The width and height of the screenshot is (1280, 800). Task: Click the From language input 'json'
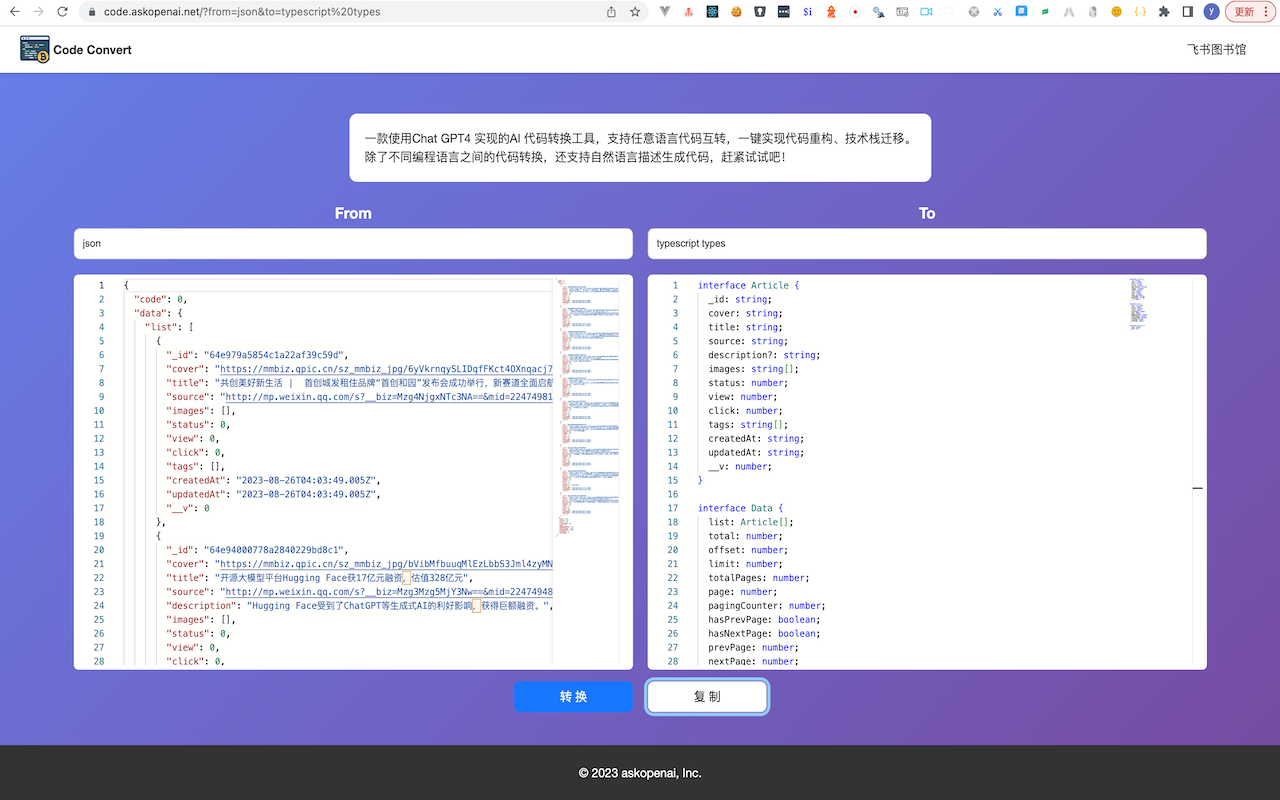pos(353,243)
